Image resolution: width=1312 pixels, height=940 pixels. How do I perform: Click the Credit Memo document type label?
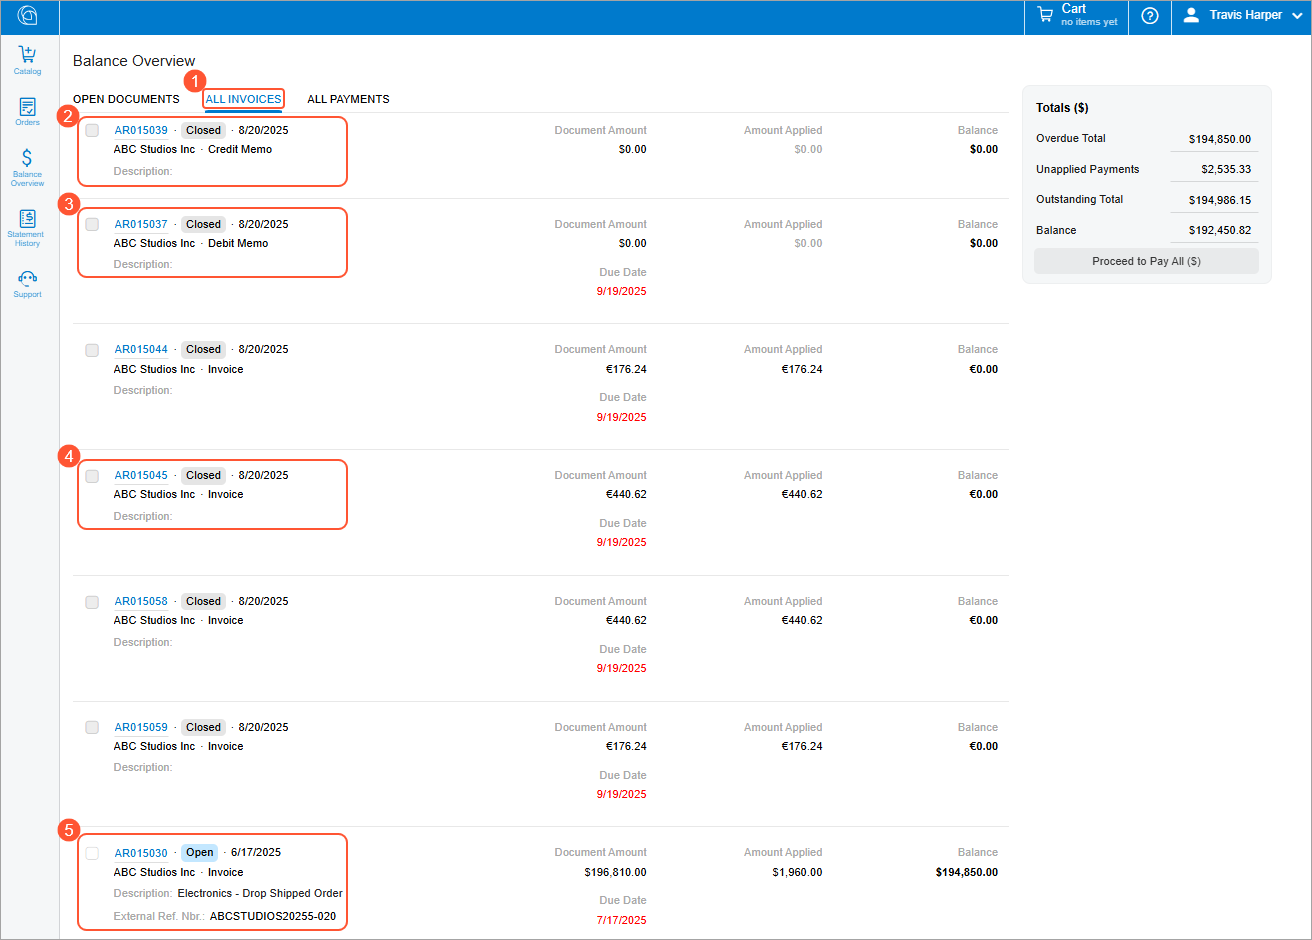[x=240, y=149]
